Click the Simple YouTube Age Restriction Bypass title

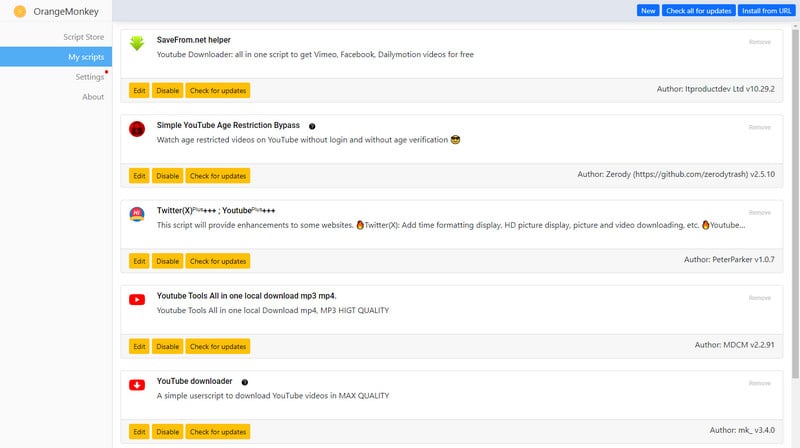[228, 125]
